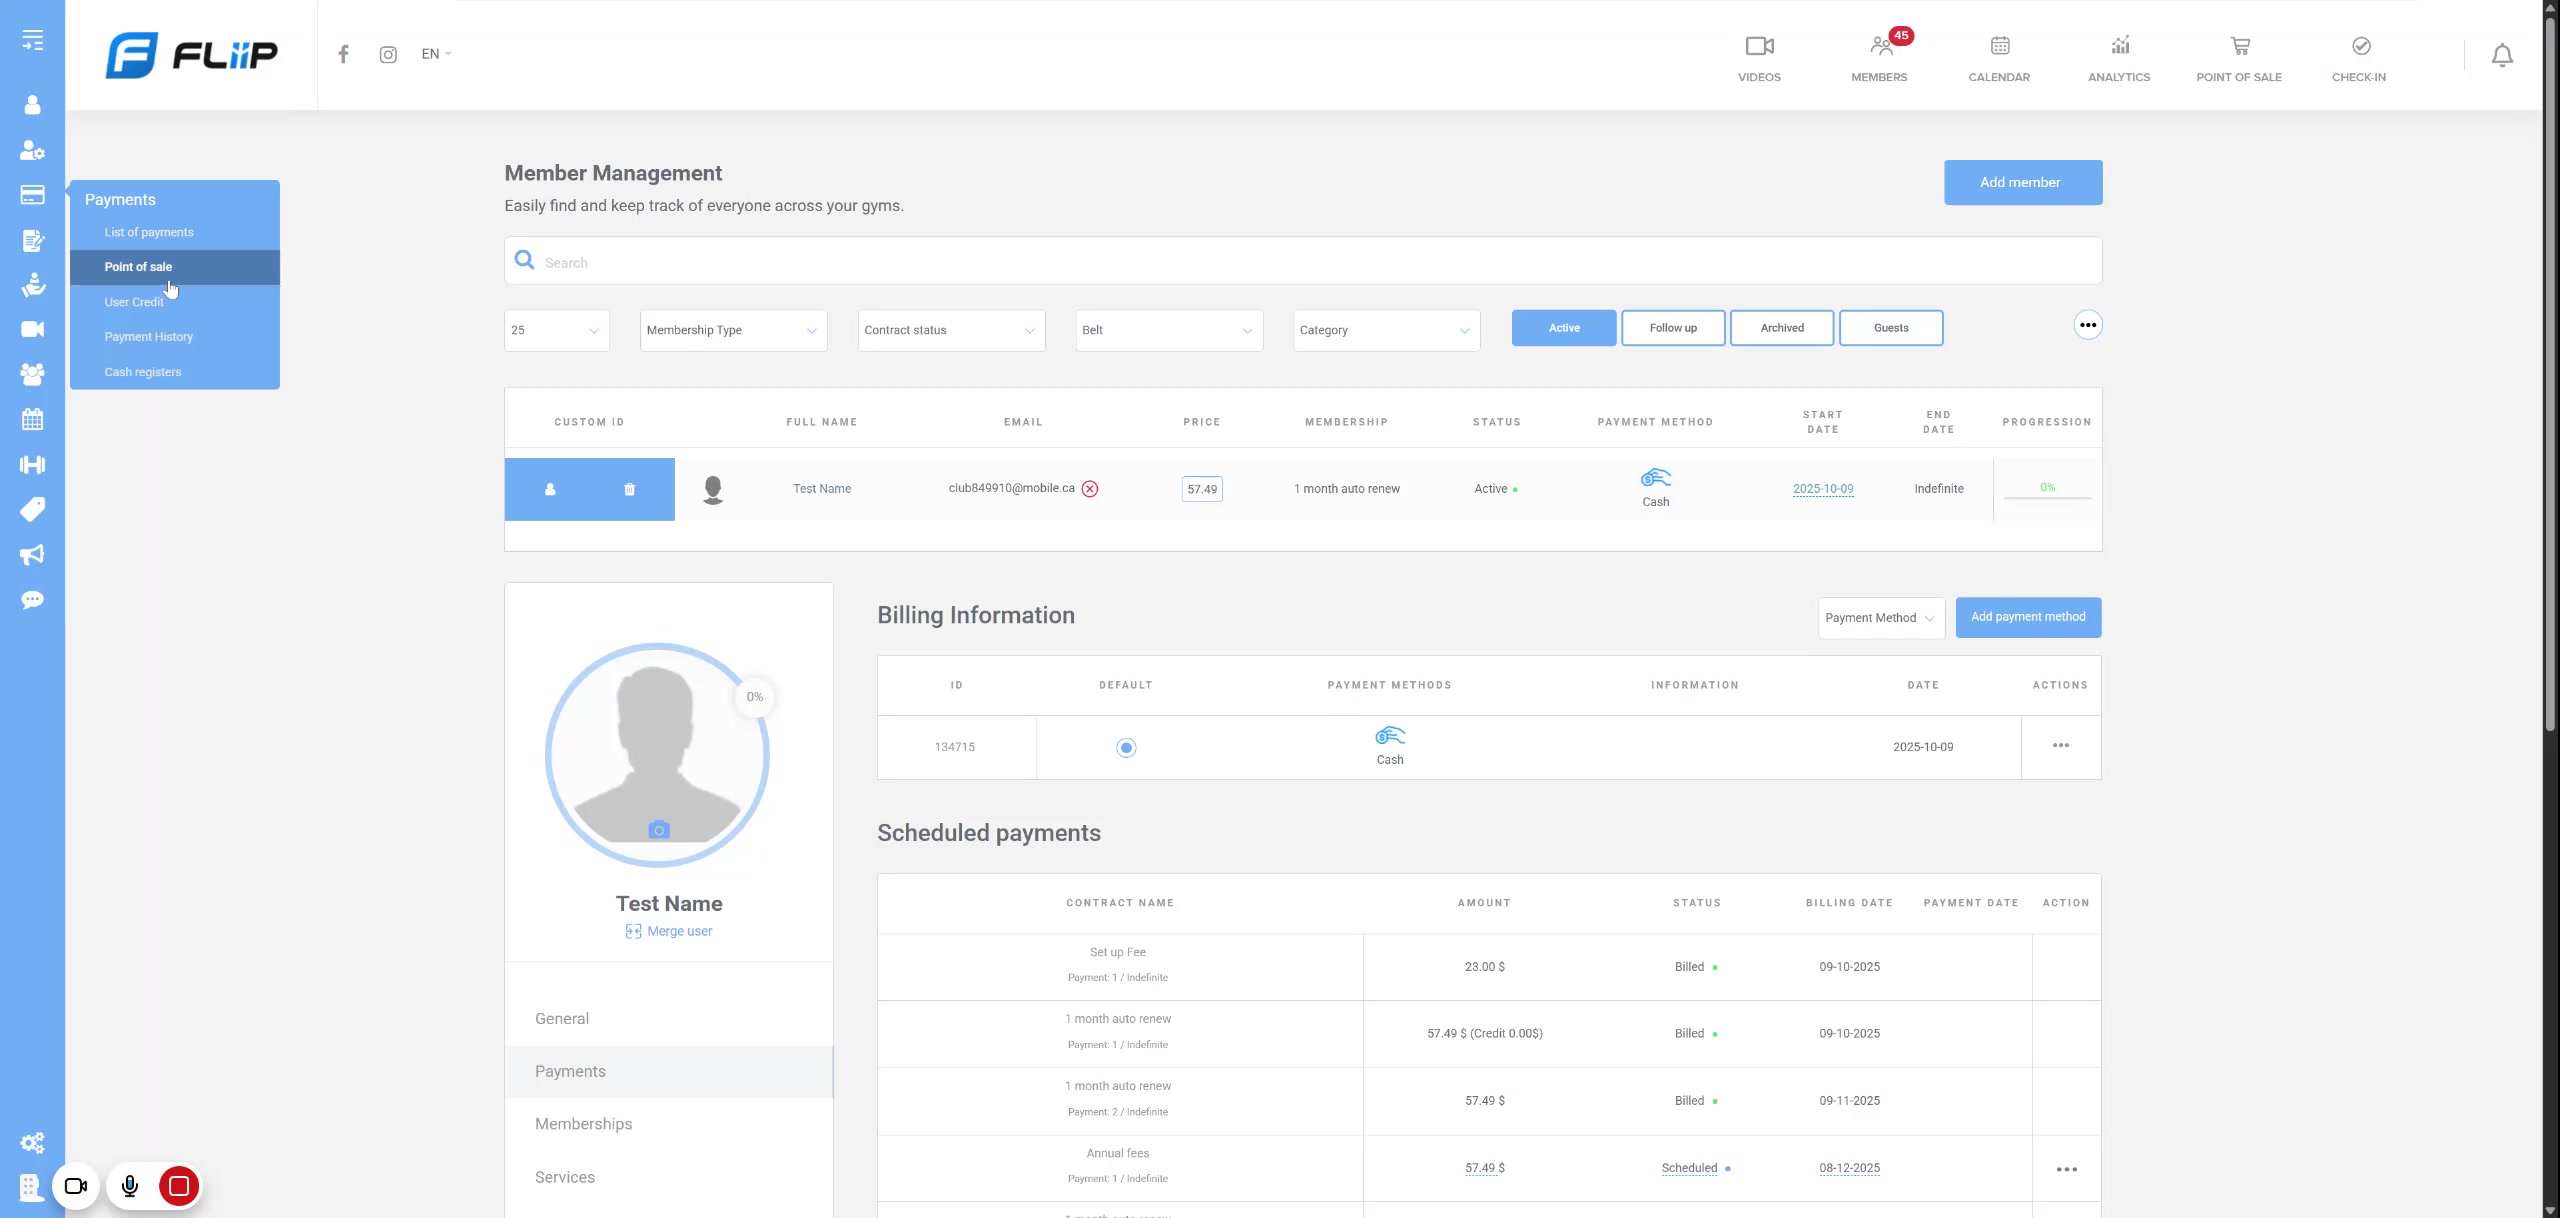Click the credit card payments sidebar icon

32,195
